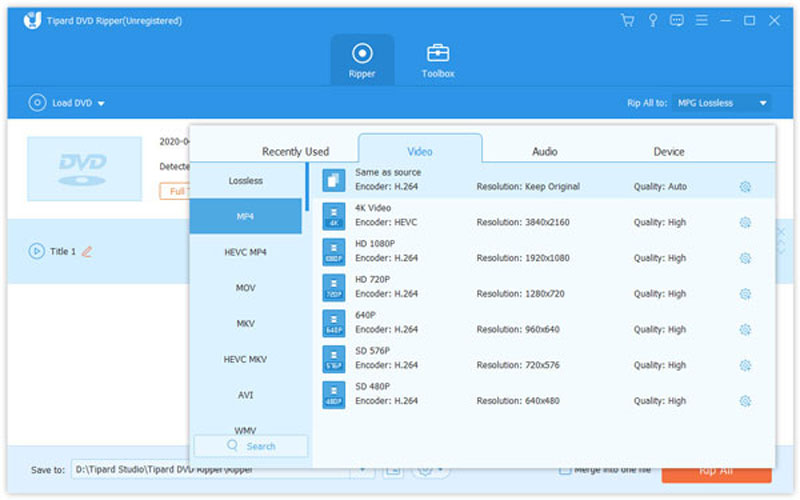Play Title 1 preview button
800x500 pixels.
(37, 252)
